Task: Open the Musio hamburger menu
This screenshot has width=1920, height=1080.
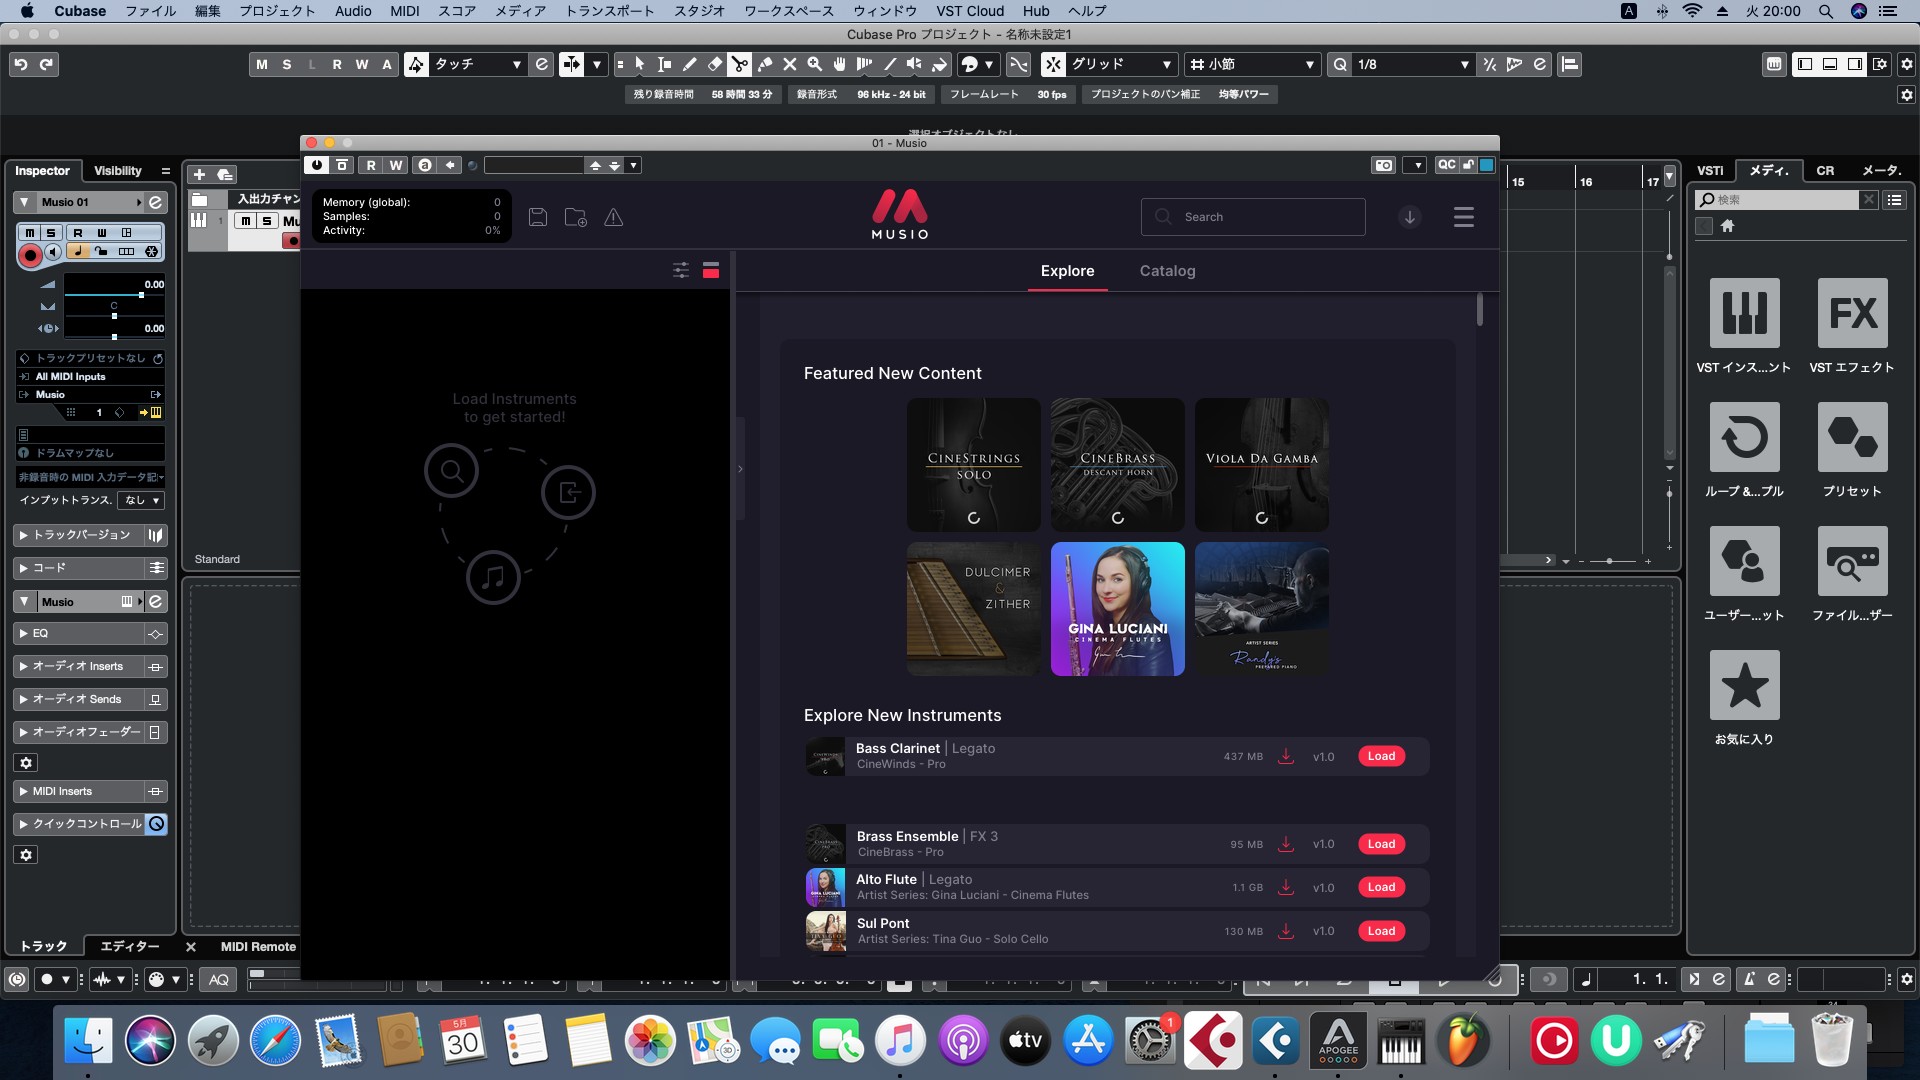Action: click(1464, 217)
